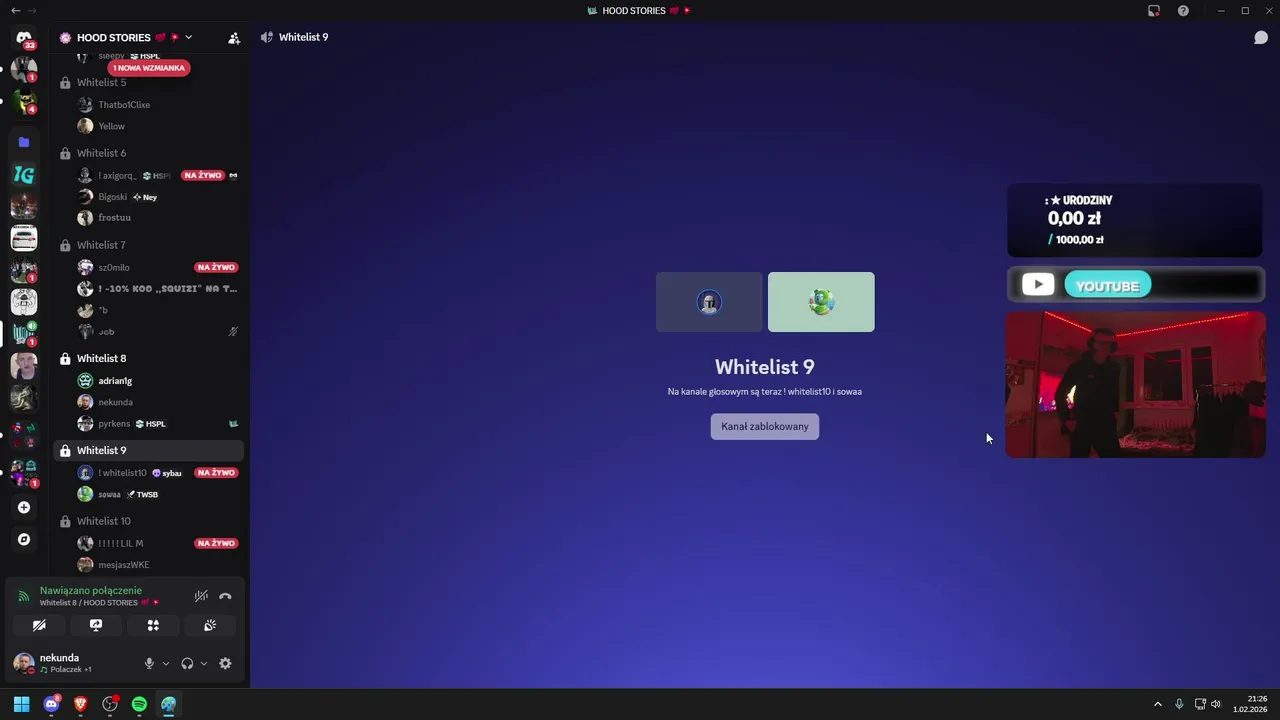Disconnect from voice with the hang-up icon

(225, 596)
